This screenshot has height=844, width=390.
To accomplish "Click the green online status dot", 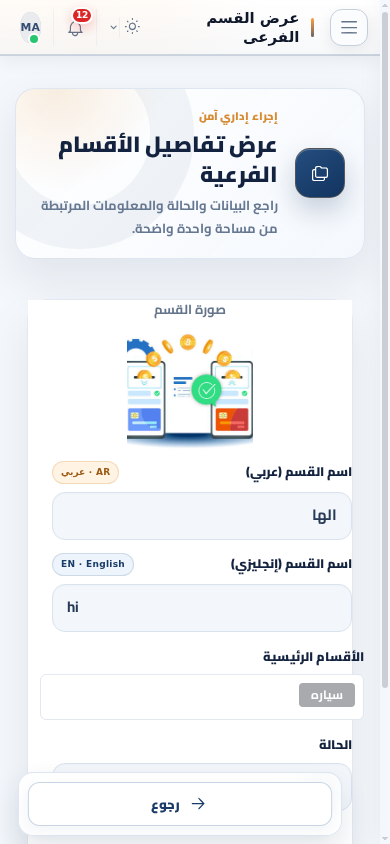I will click(34, 39).
